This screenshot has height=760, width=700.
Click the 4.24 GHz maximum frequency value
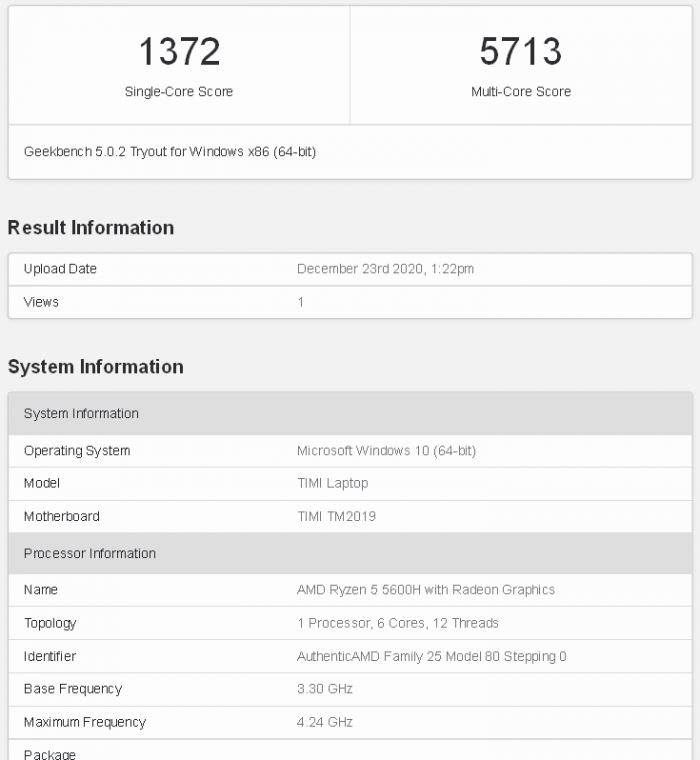point(325,722)
